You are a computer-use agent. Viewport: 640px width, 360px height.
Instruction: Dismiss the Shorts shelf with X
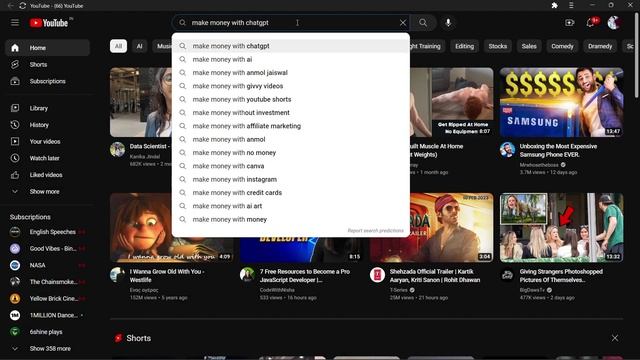click(x=615, y=338)
